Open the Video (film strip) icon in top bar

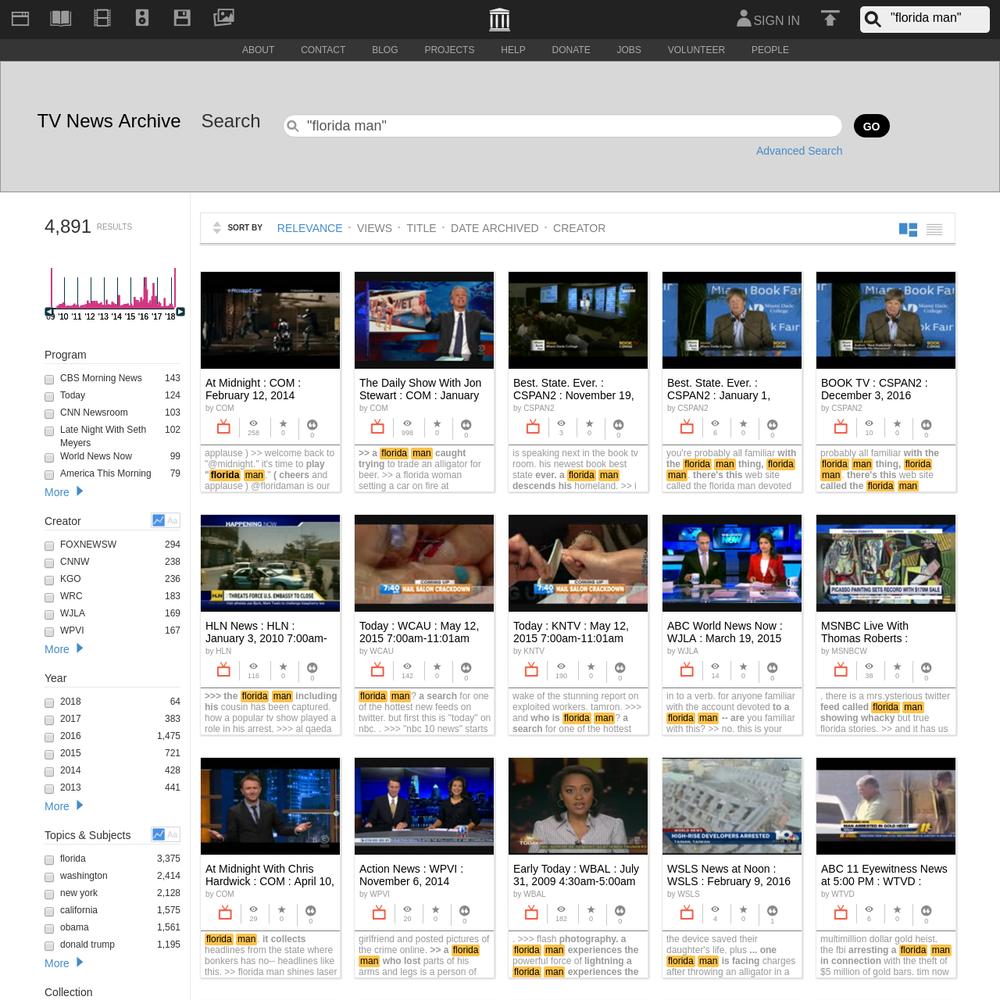(102, 18)
